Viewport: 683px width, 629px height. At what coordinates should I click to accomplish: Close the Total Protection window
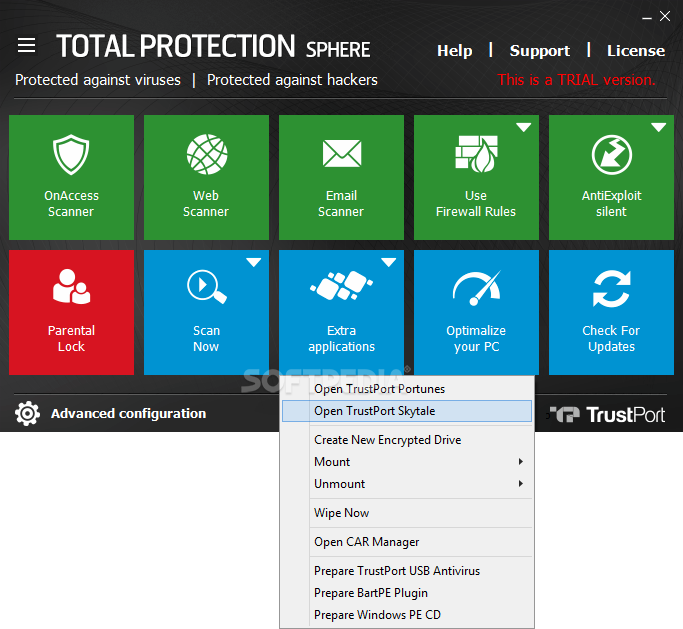point(665,17)
